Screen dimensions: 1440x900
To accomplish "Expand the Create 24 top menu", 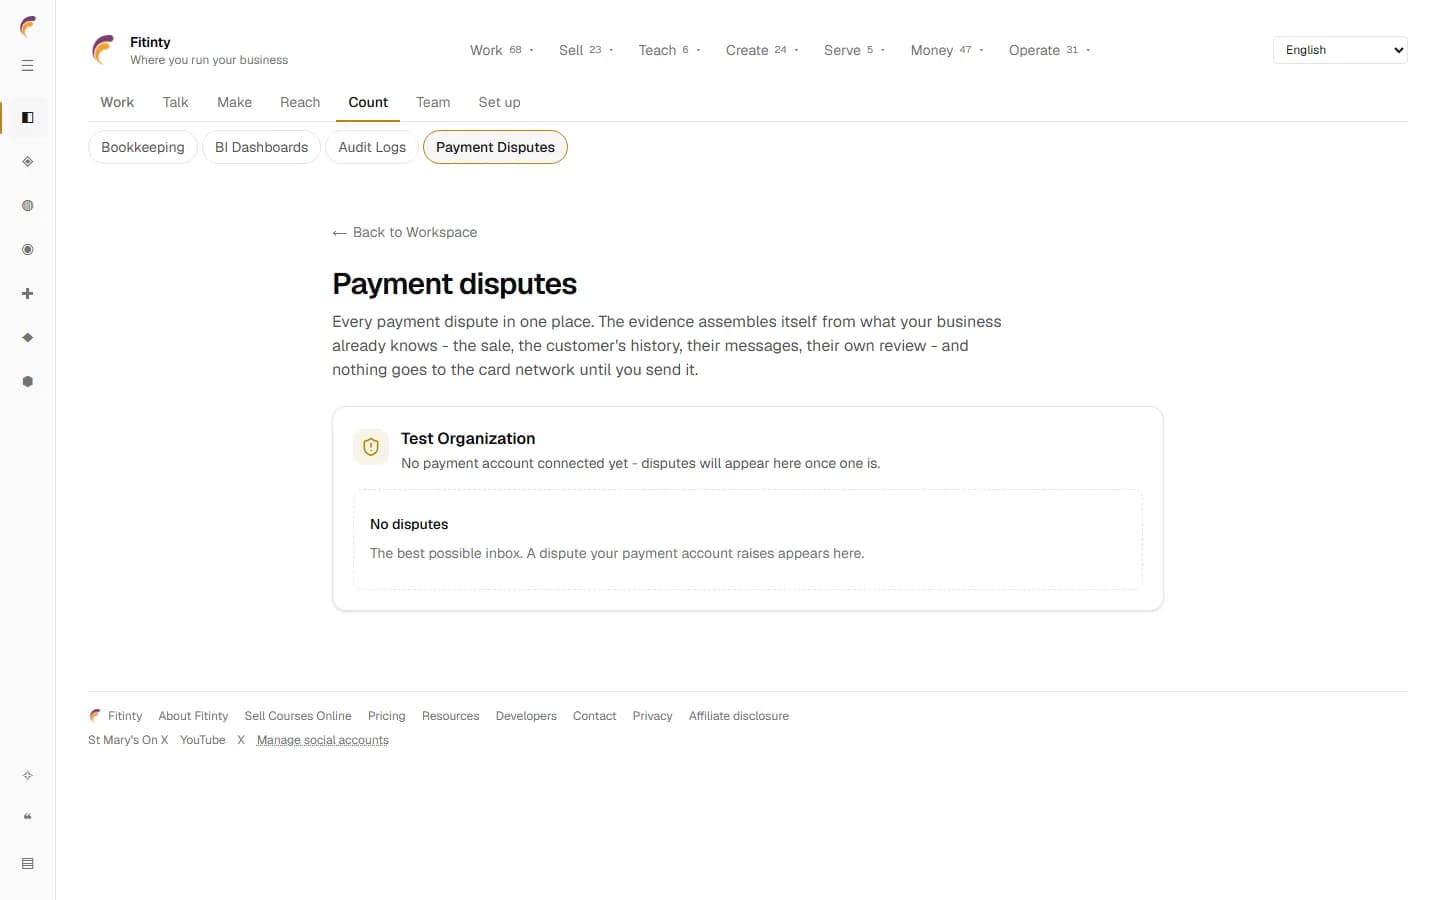I will click(762, 50).
